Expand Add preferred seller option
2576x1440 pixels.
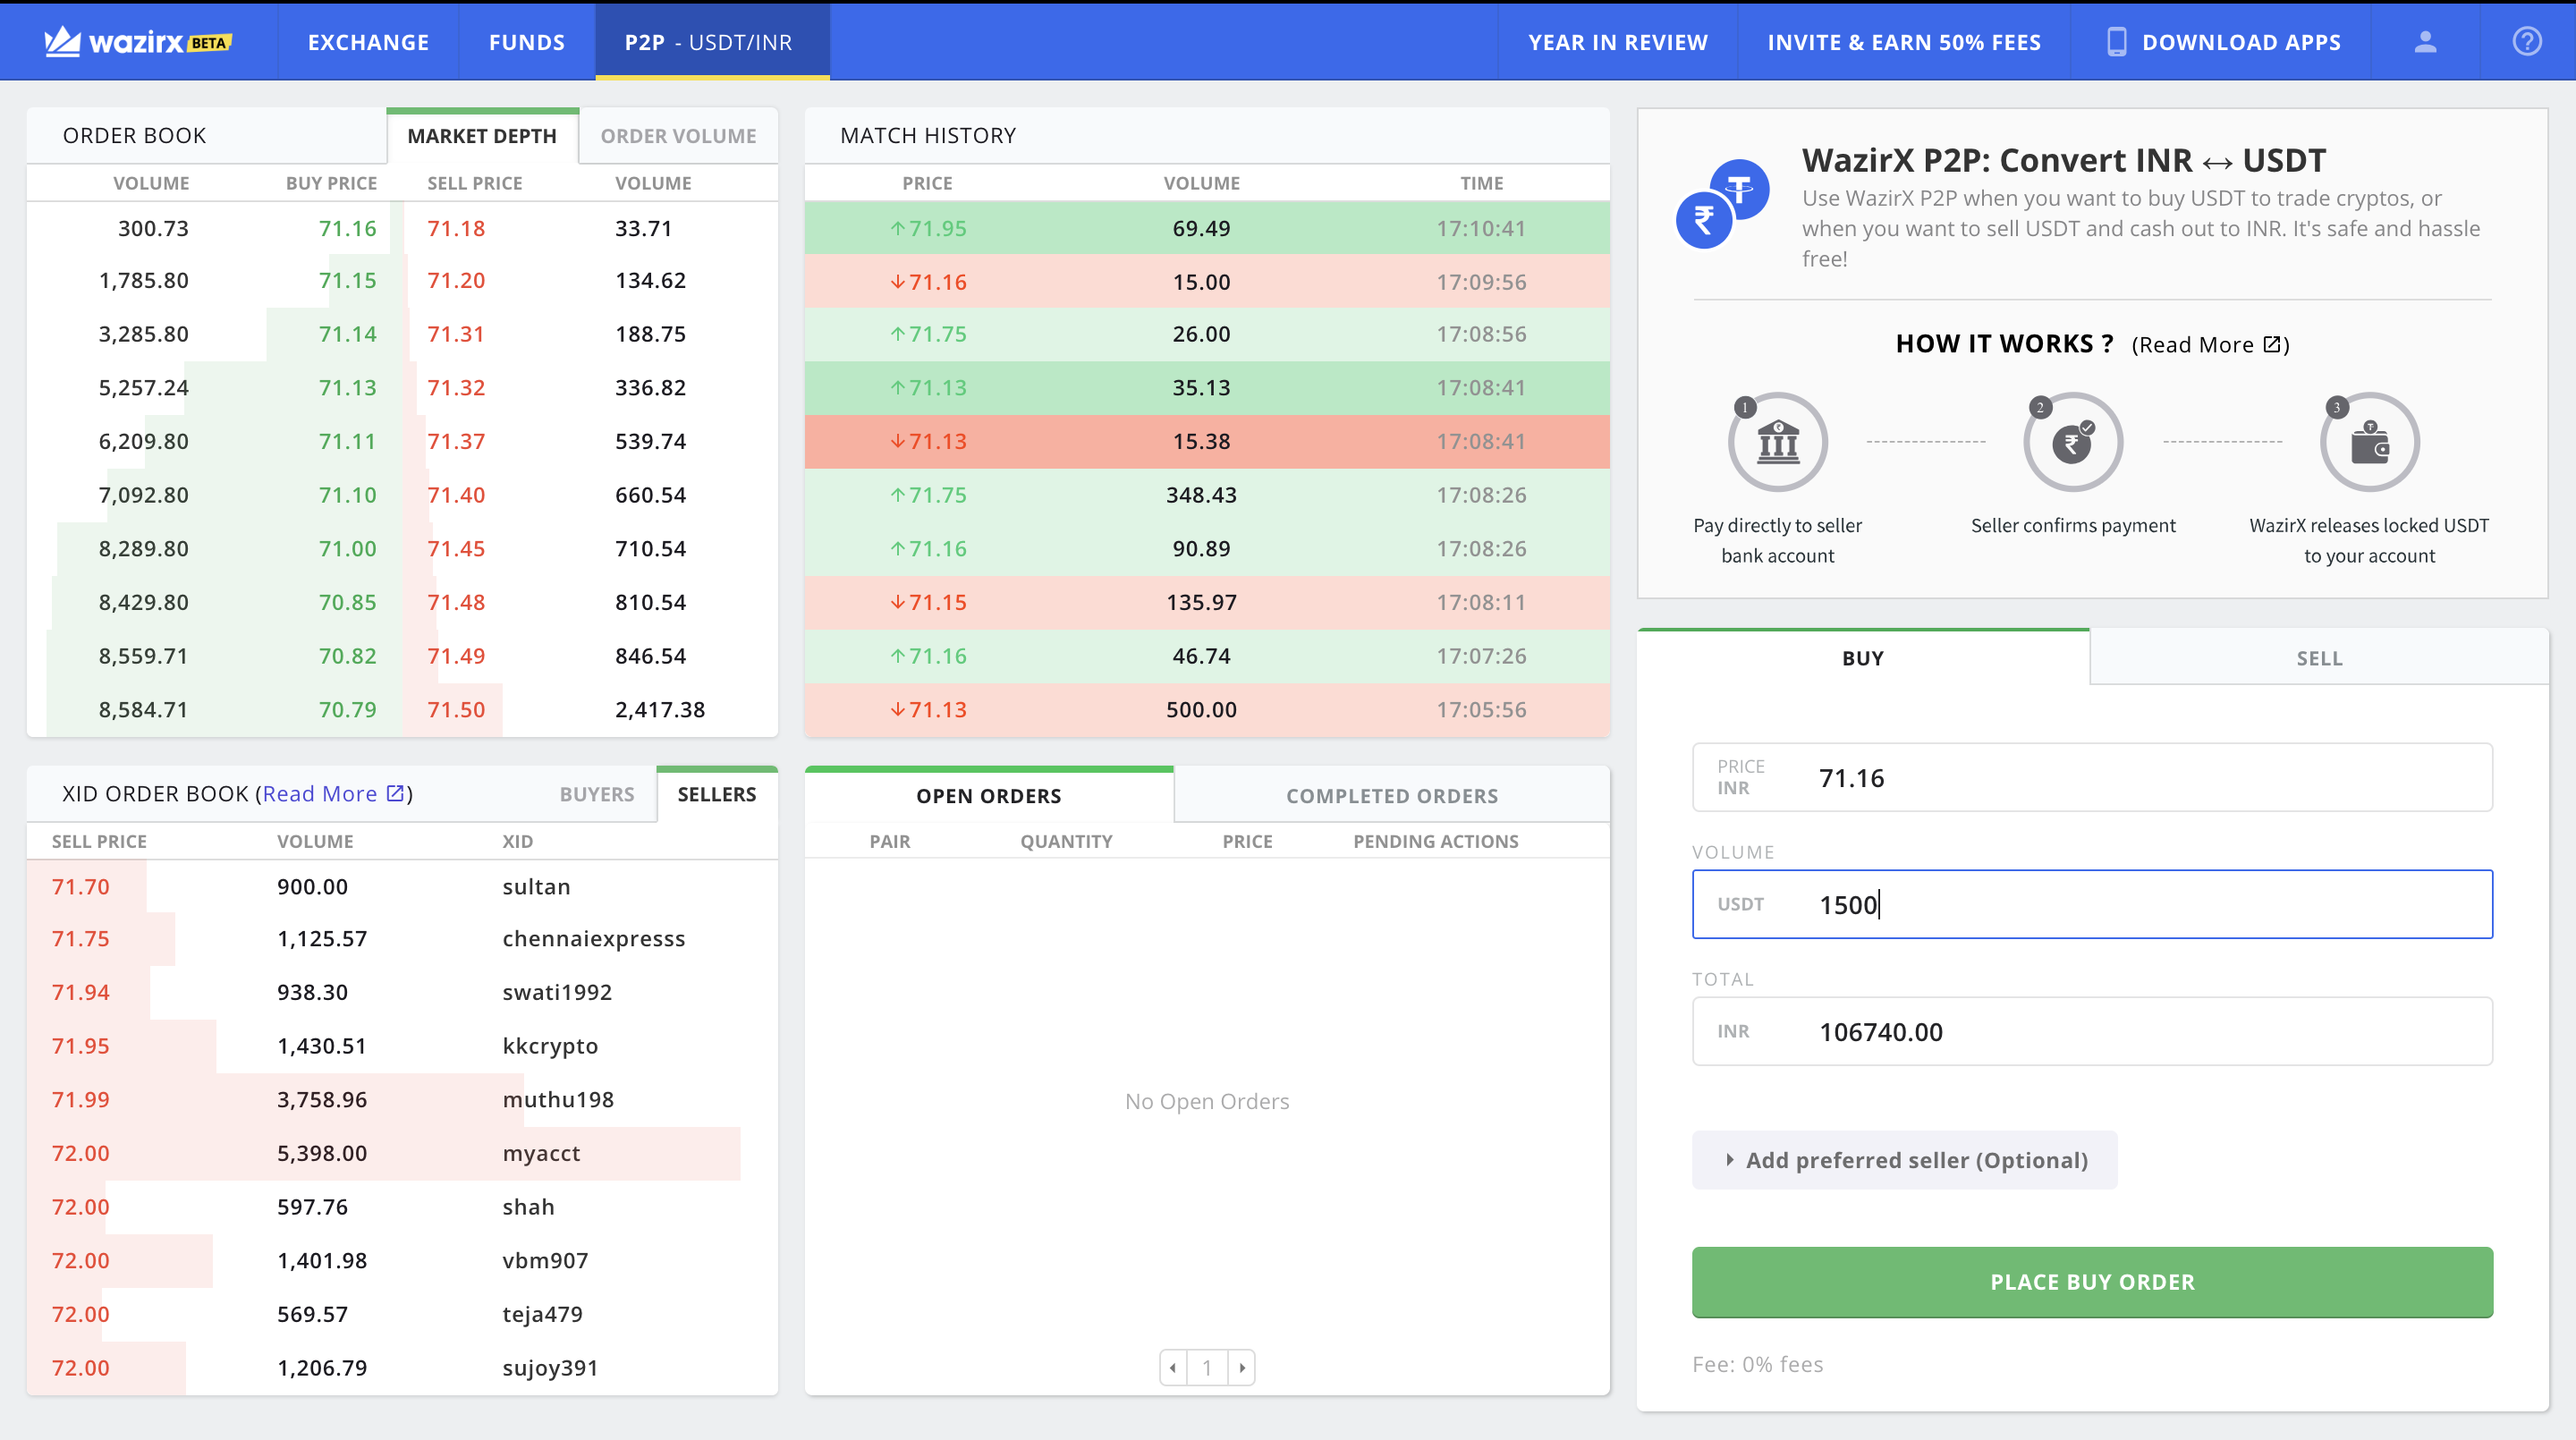[1905, 1160]
